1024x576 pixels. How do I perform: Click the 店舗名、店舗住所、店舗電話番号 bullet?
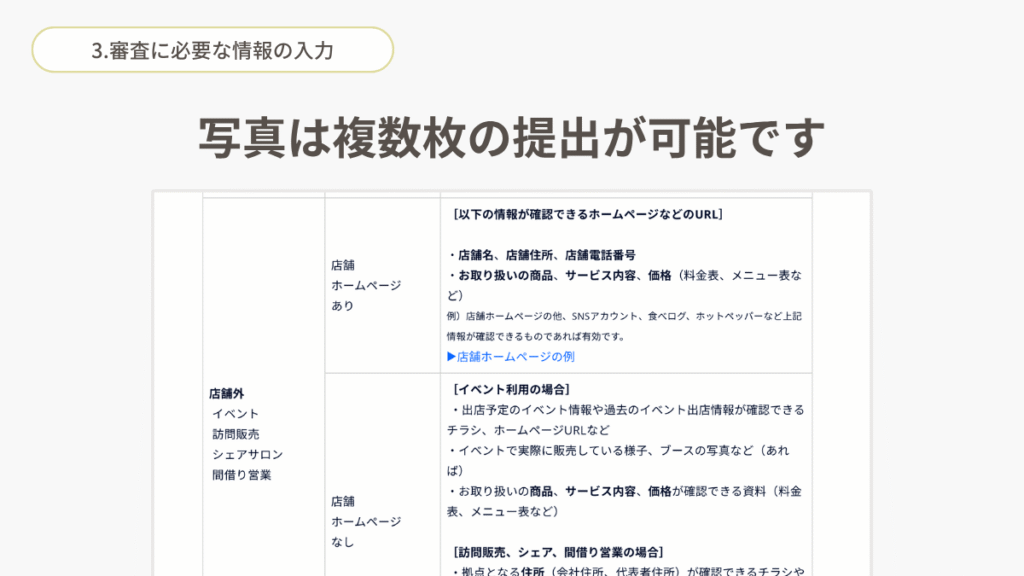pyautogui.click(x=541, y=255)
